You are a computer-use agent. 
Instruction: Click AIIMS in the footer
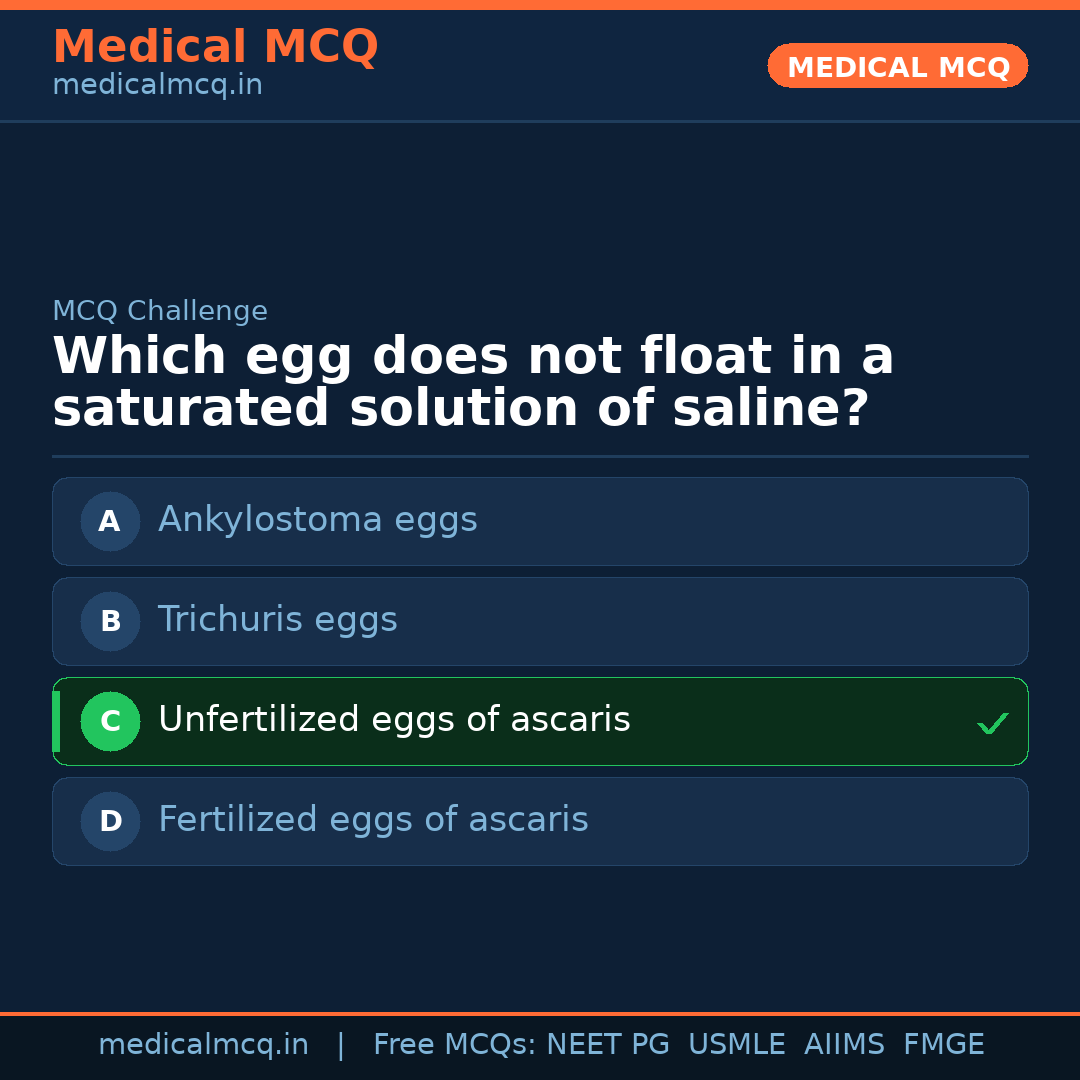click(x=844, y=1045)
